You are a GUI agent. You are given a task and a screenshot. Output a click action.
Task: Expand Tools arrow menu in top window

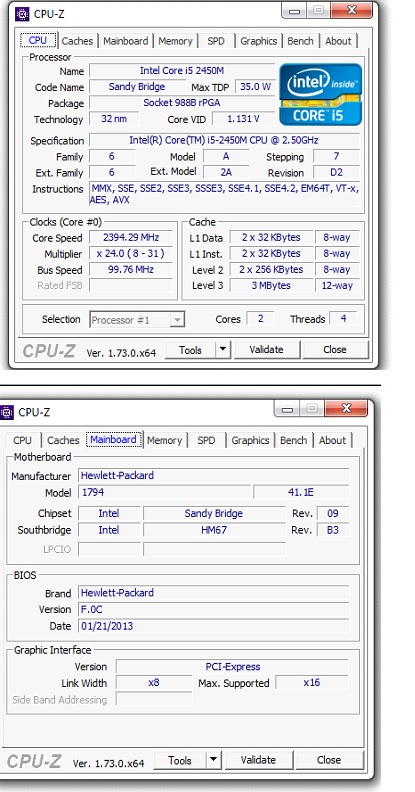(x=223, y=350)
